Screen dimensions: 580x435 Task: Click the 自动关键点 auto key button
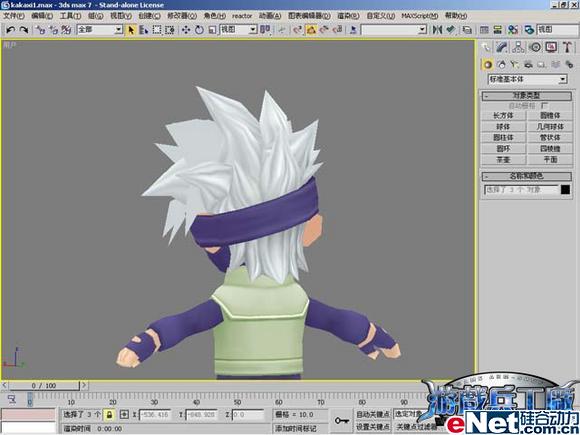[x=372, y=414]
